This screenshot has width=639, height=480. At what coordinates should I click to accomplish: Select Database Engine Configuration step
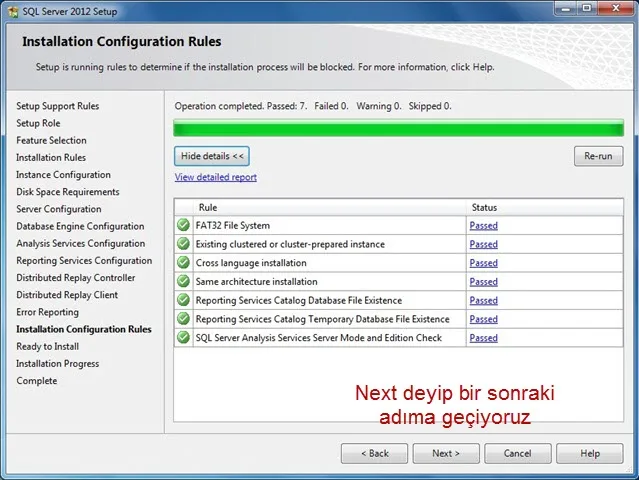coord(80,226)
